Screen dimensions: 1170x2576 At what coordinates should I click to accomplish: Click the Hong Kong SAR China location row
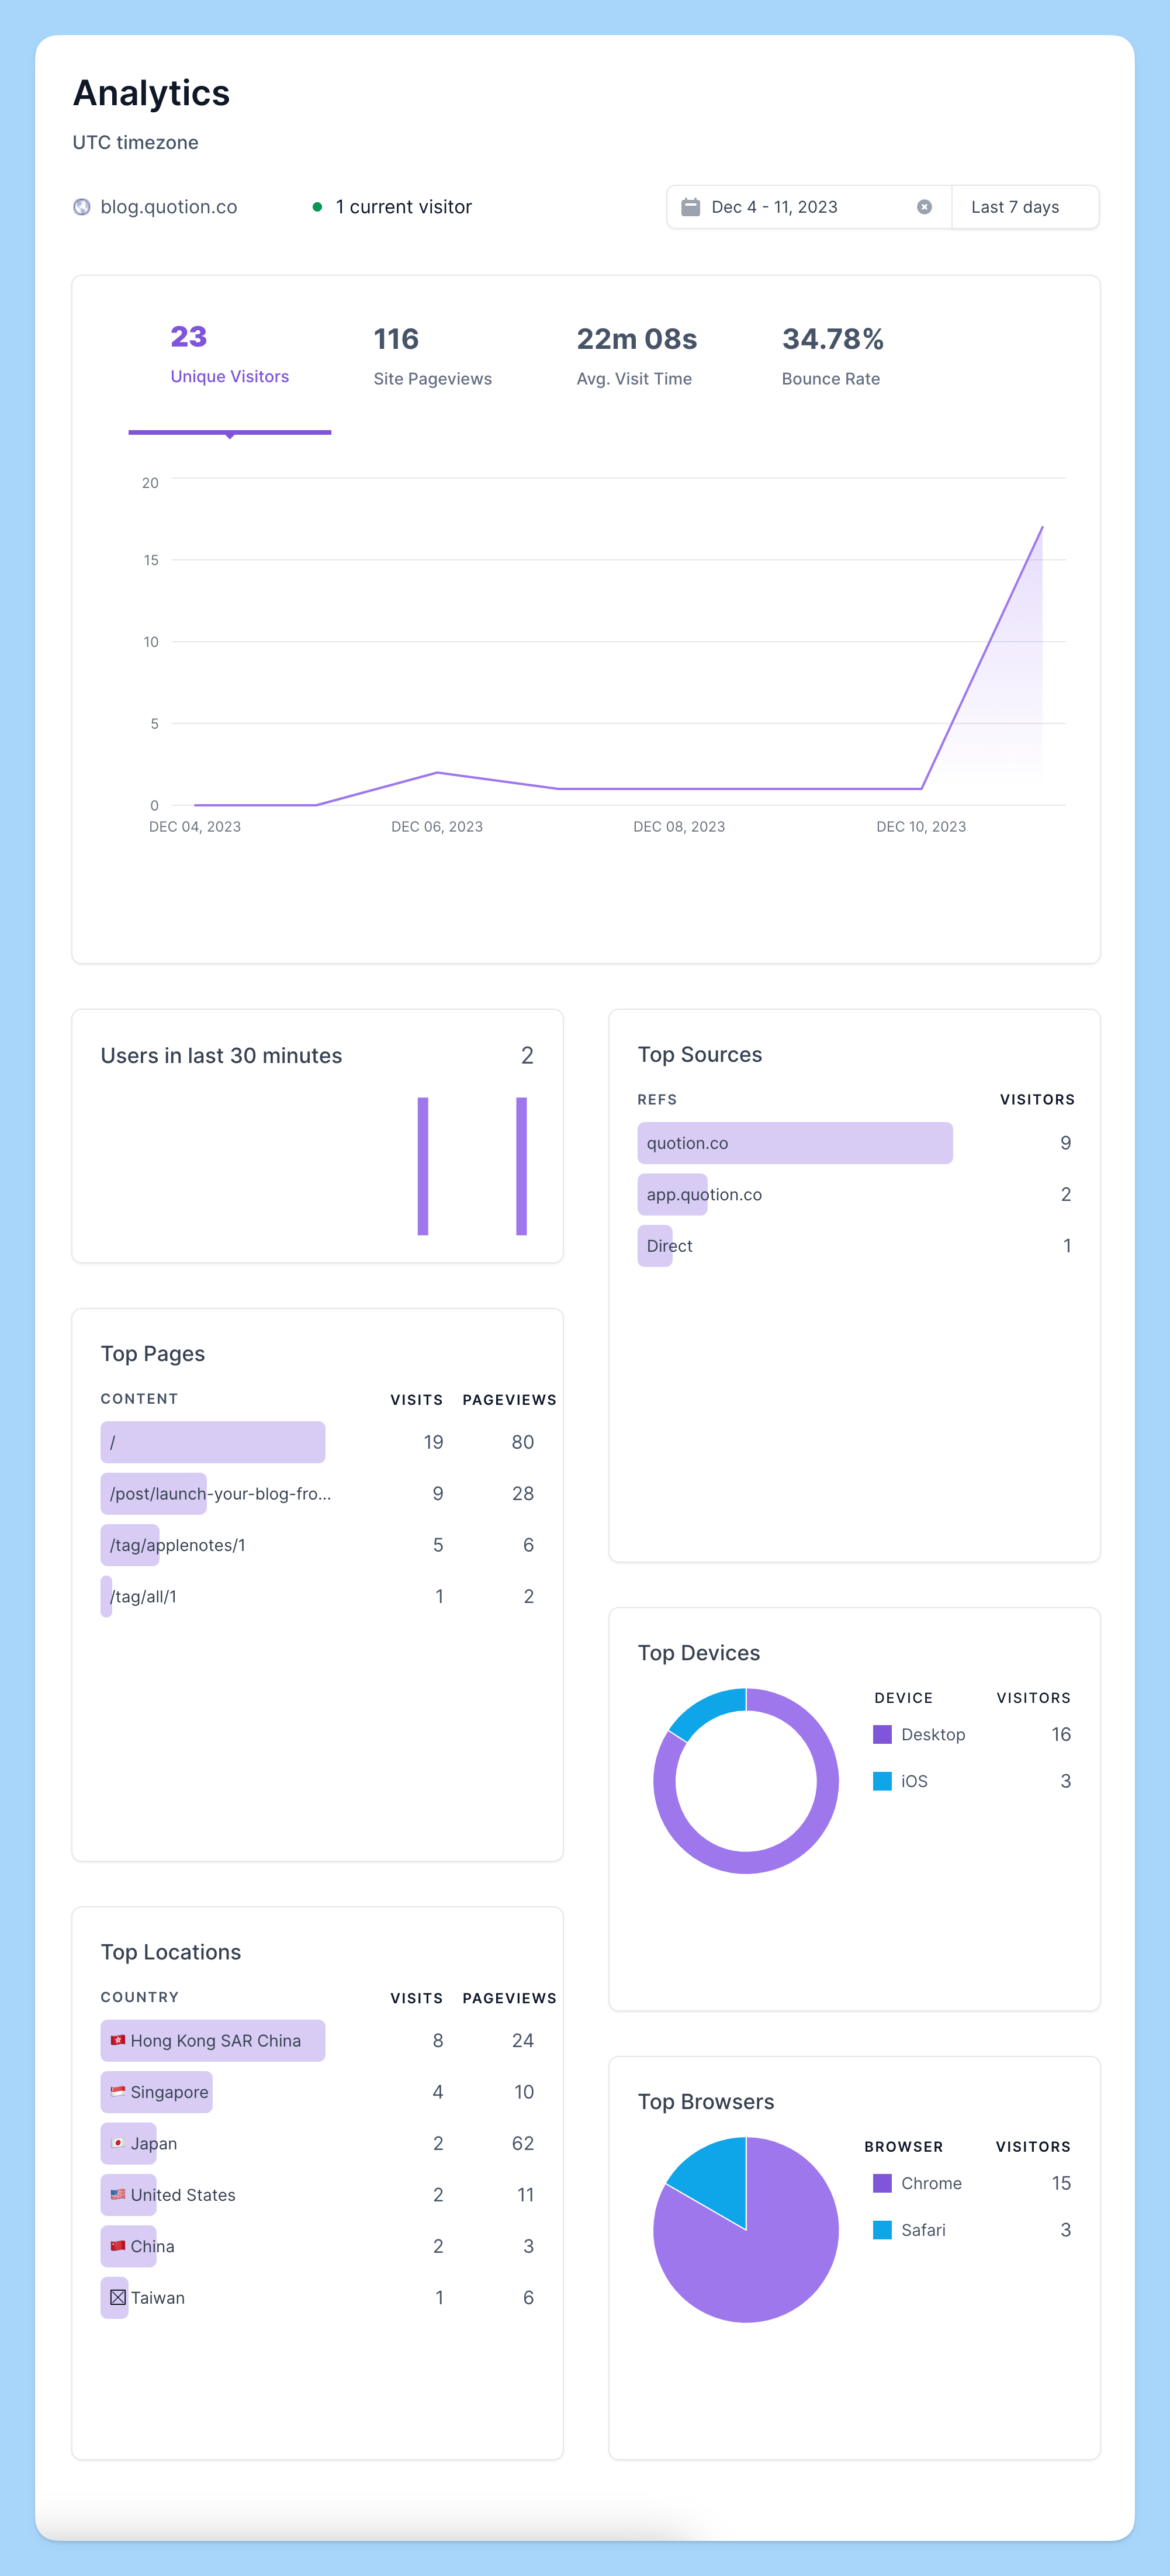[x=317, y=2040]
